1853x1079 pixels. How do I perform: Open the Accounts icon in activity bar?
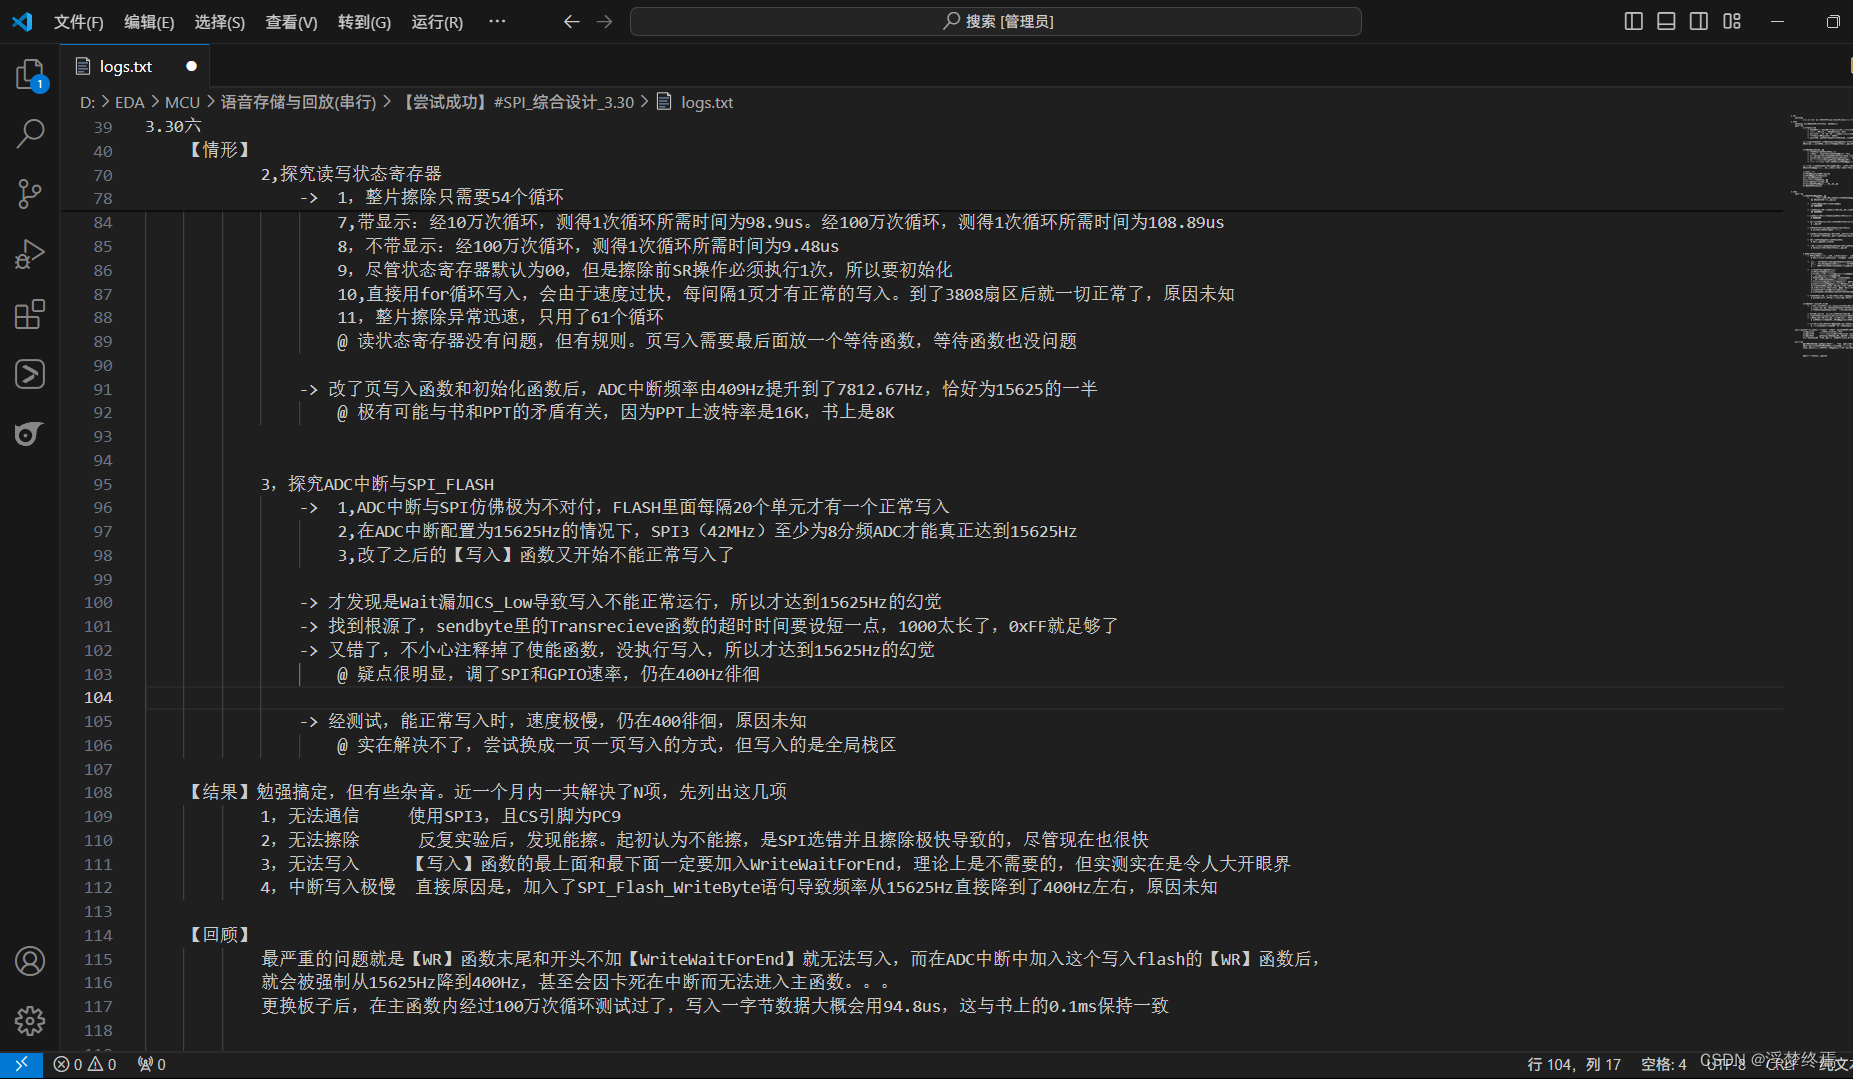(x=29, y=961)
